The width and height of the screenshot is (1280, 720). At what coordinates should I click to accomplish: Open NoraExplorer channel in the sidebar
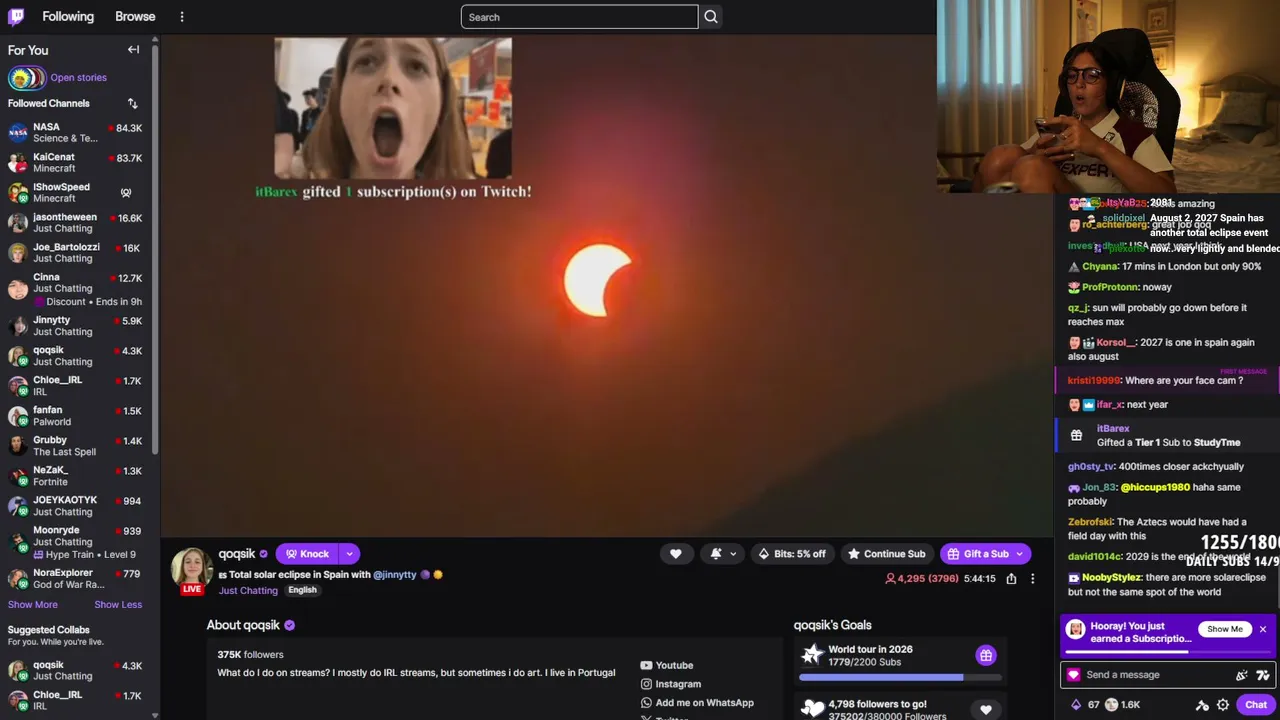coord(75,578)
